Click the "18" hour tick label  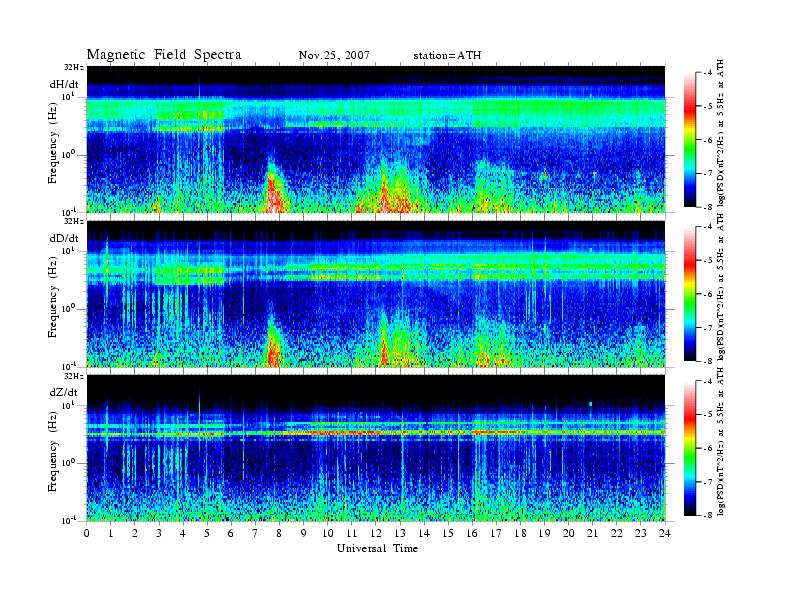520,534
